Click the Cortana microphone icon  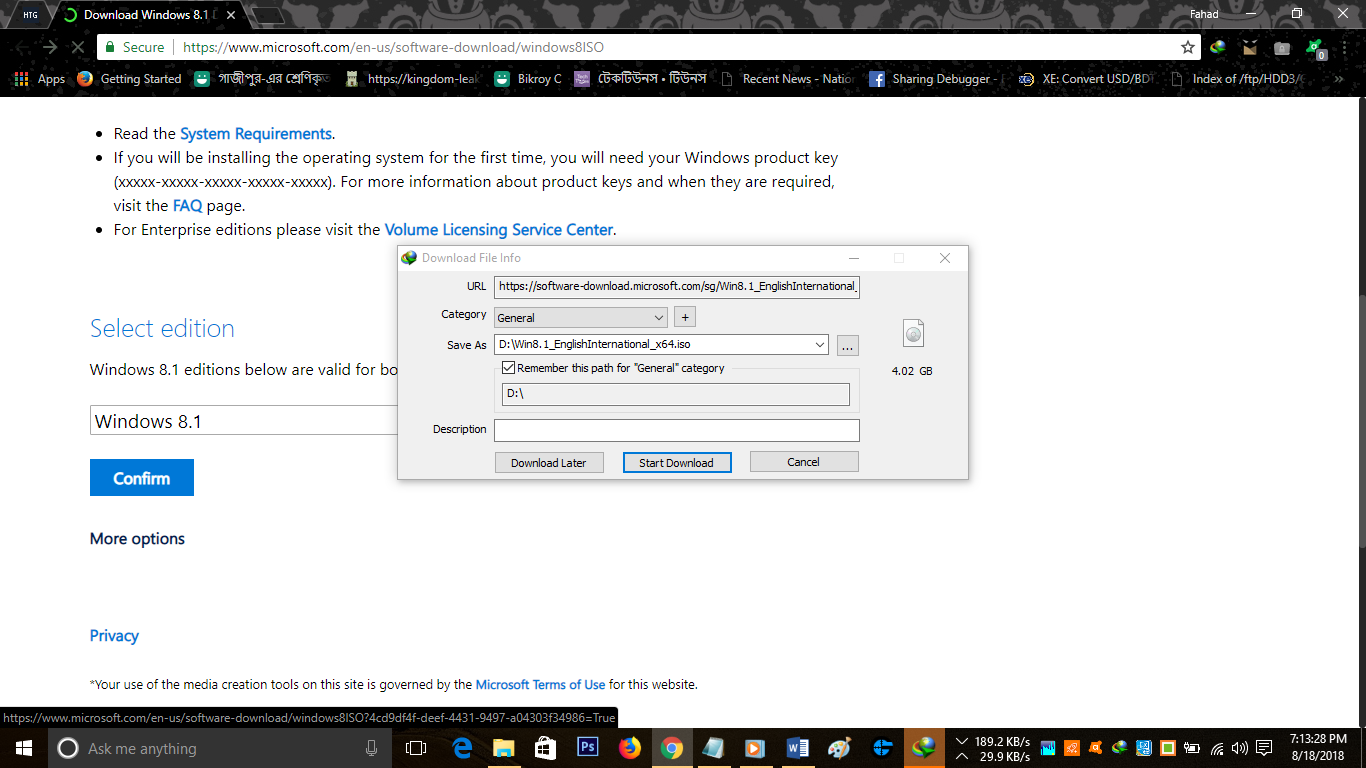point(372,748)
